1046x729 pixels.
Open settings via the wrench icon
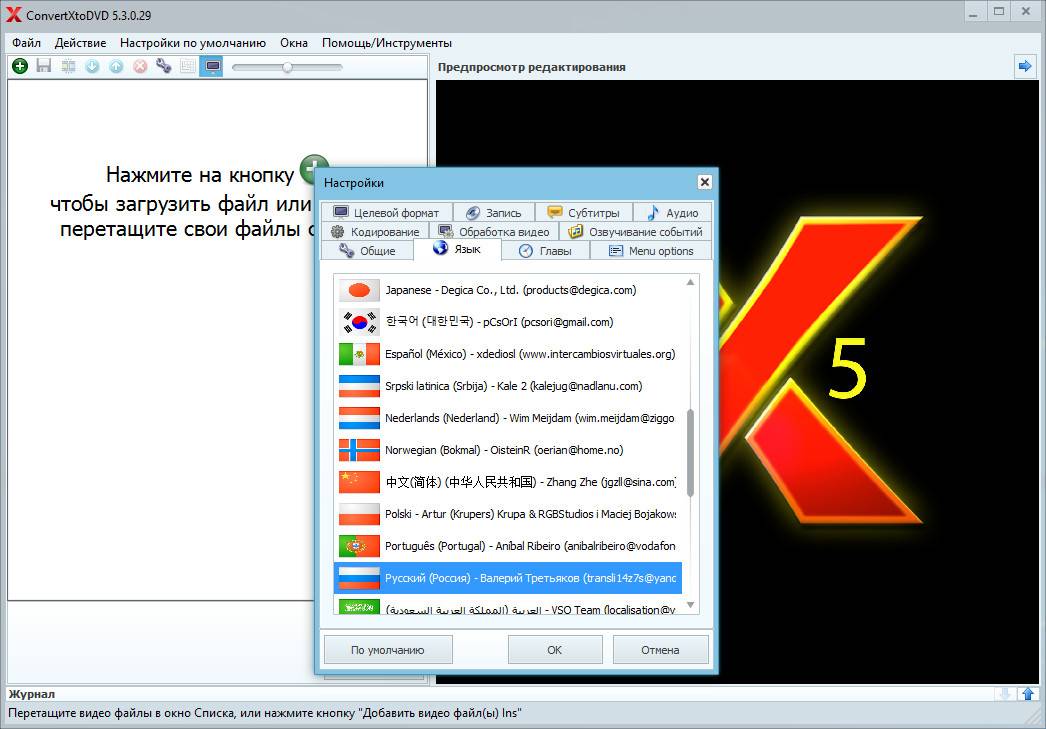click(164, 66)
